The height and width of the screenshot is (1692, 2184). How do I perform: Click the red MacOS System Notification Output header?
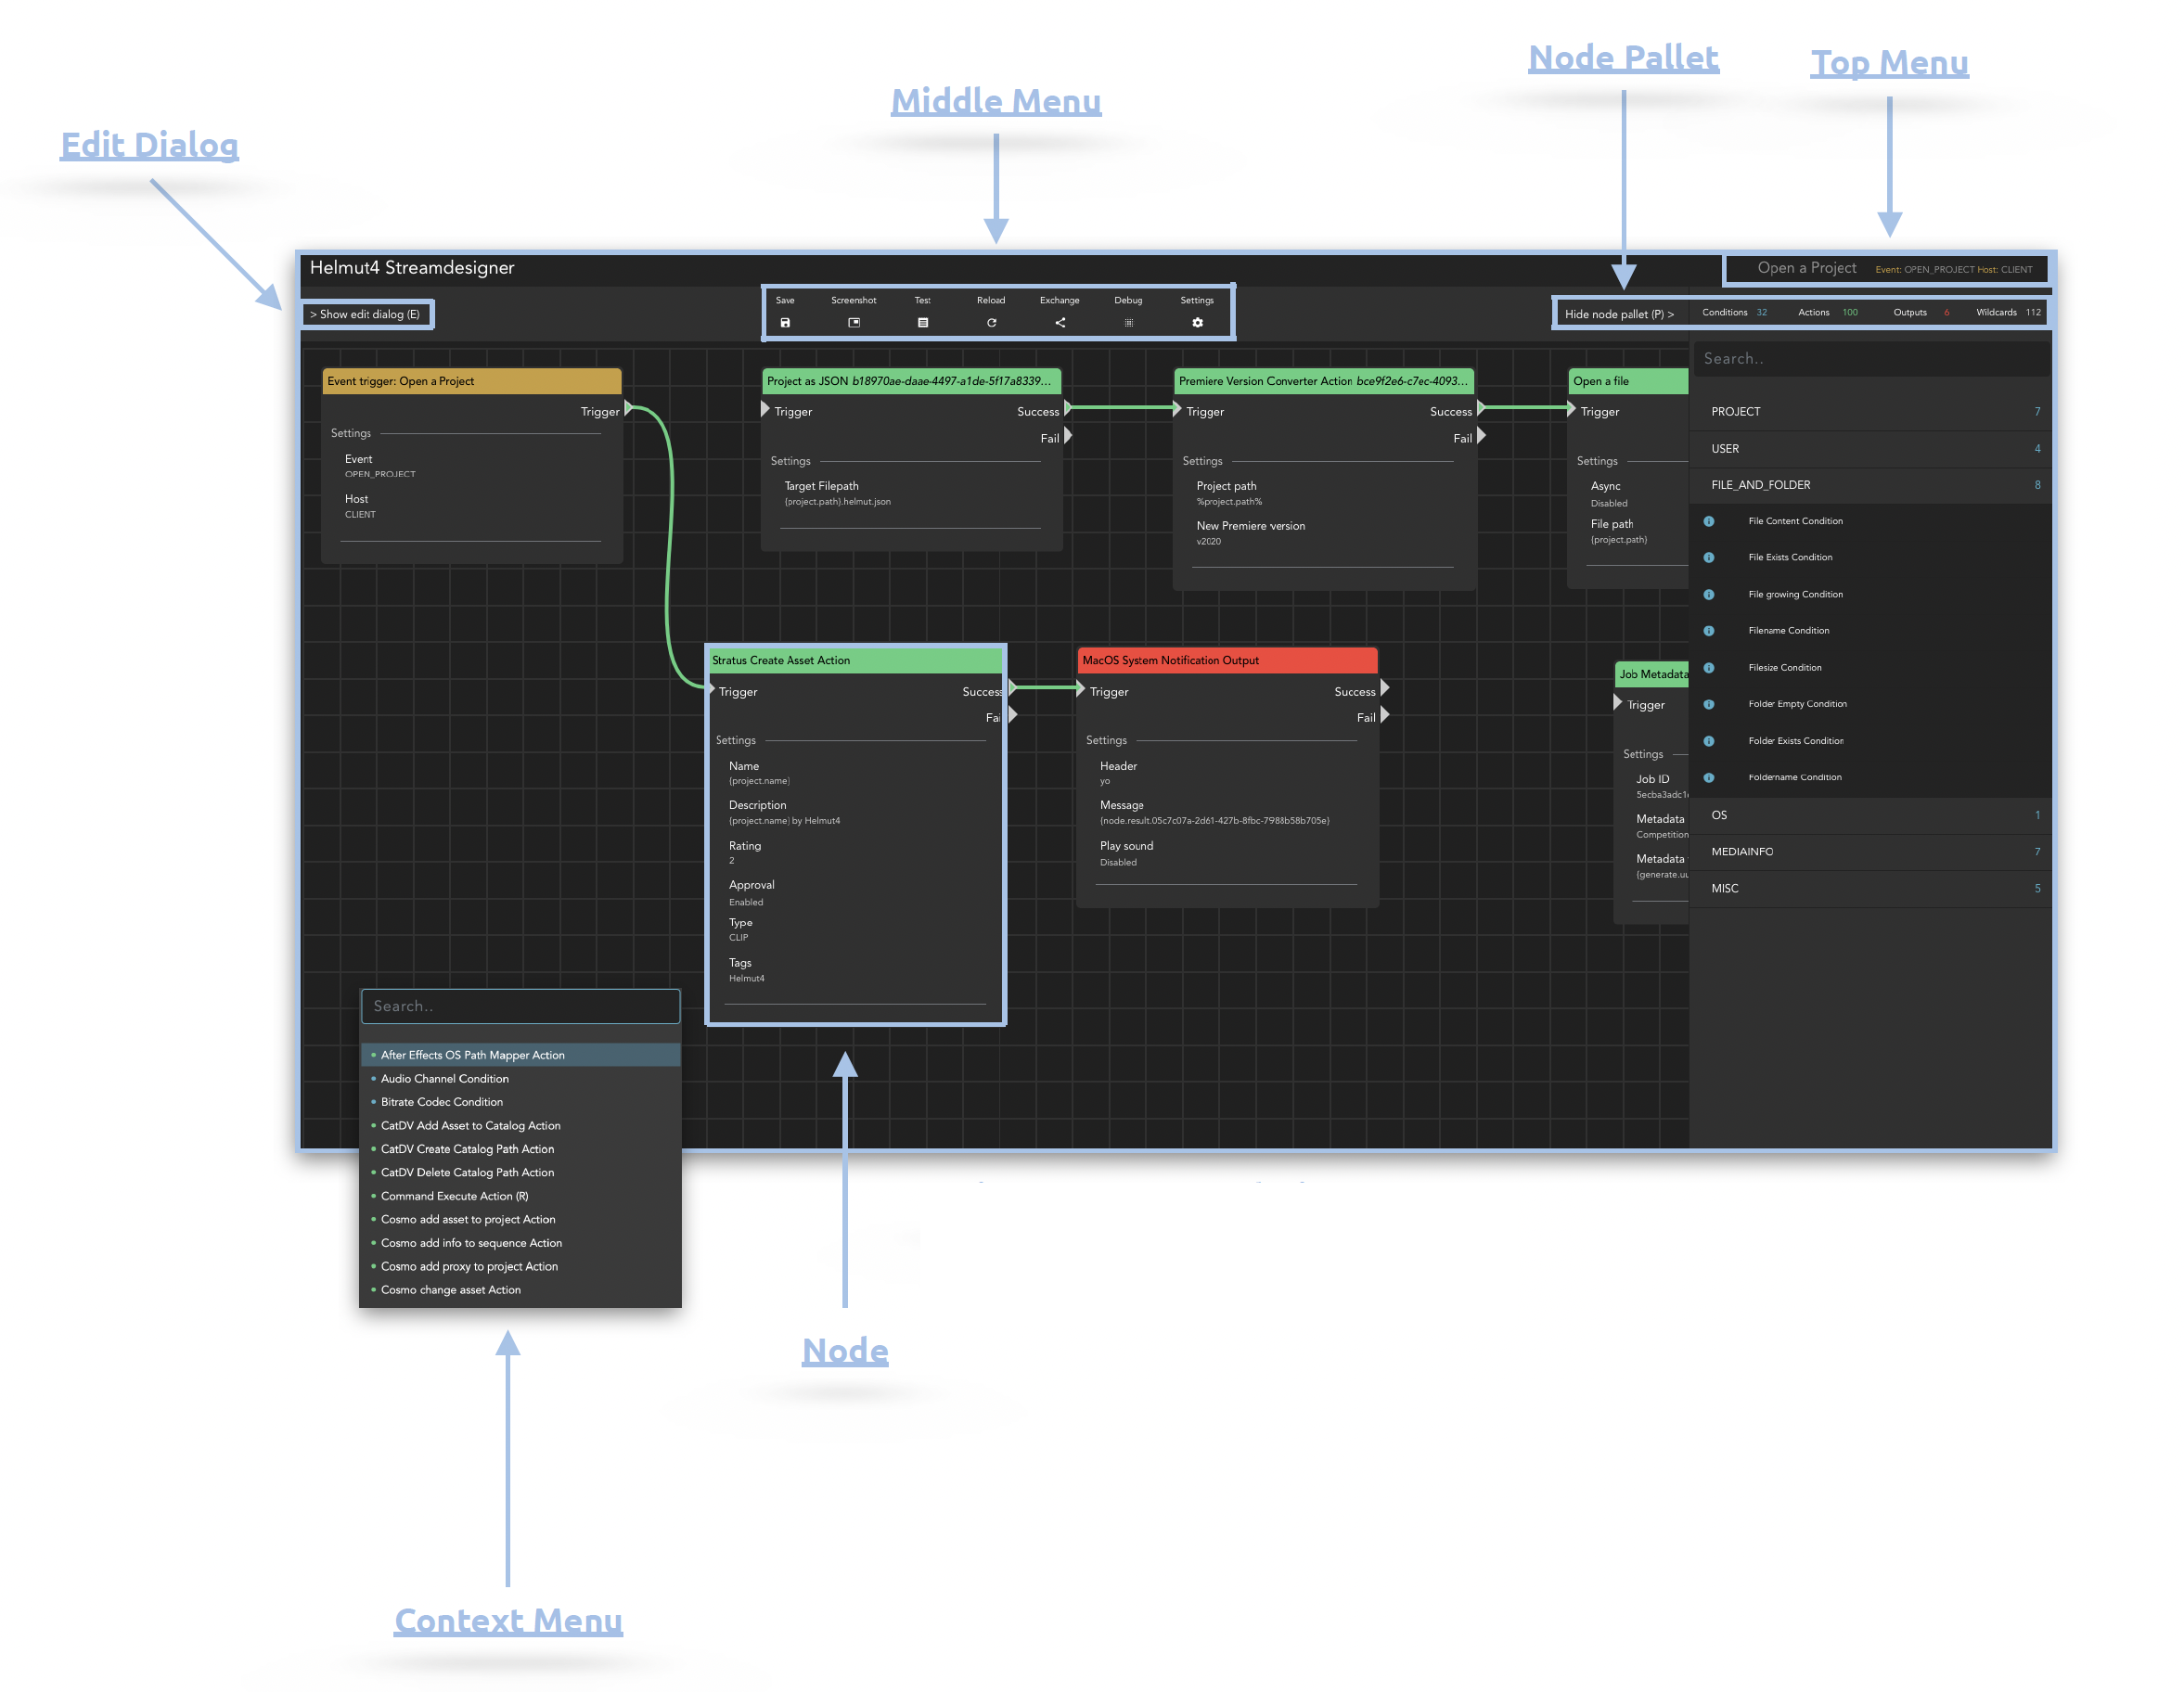click(x=1227, y=661)
